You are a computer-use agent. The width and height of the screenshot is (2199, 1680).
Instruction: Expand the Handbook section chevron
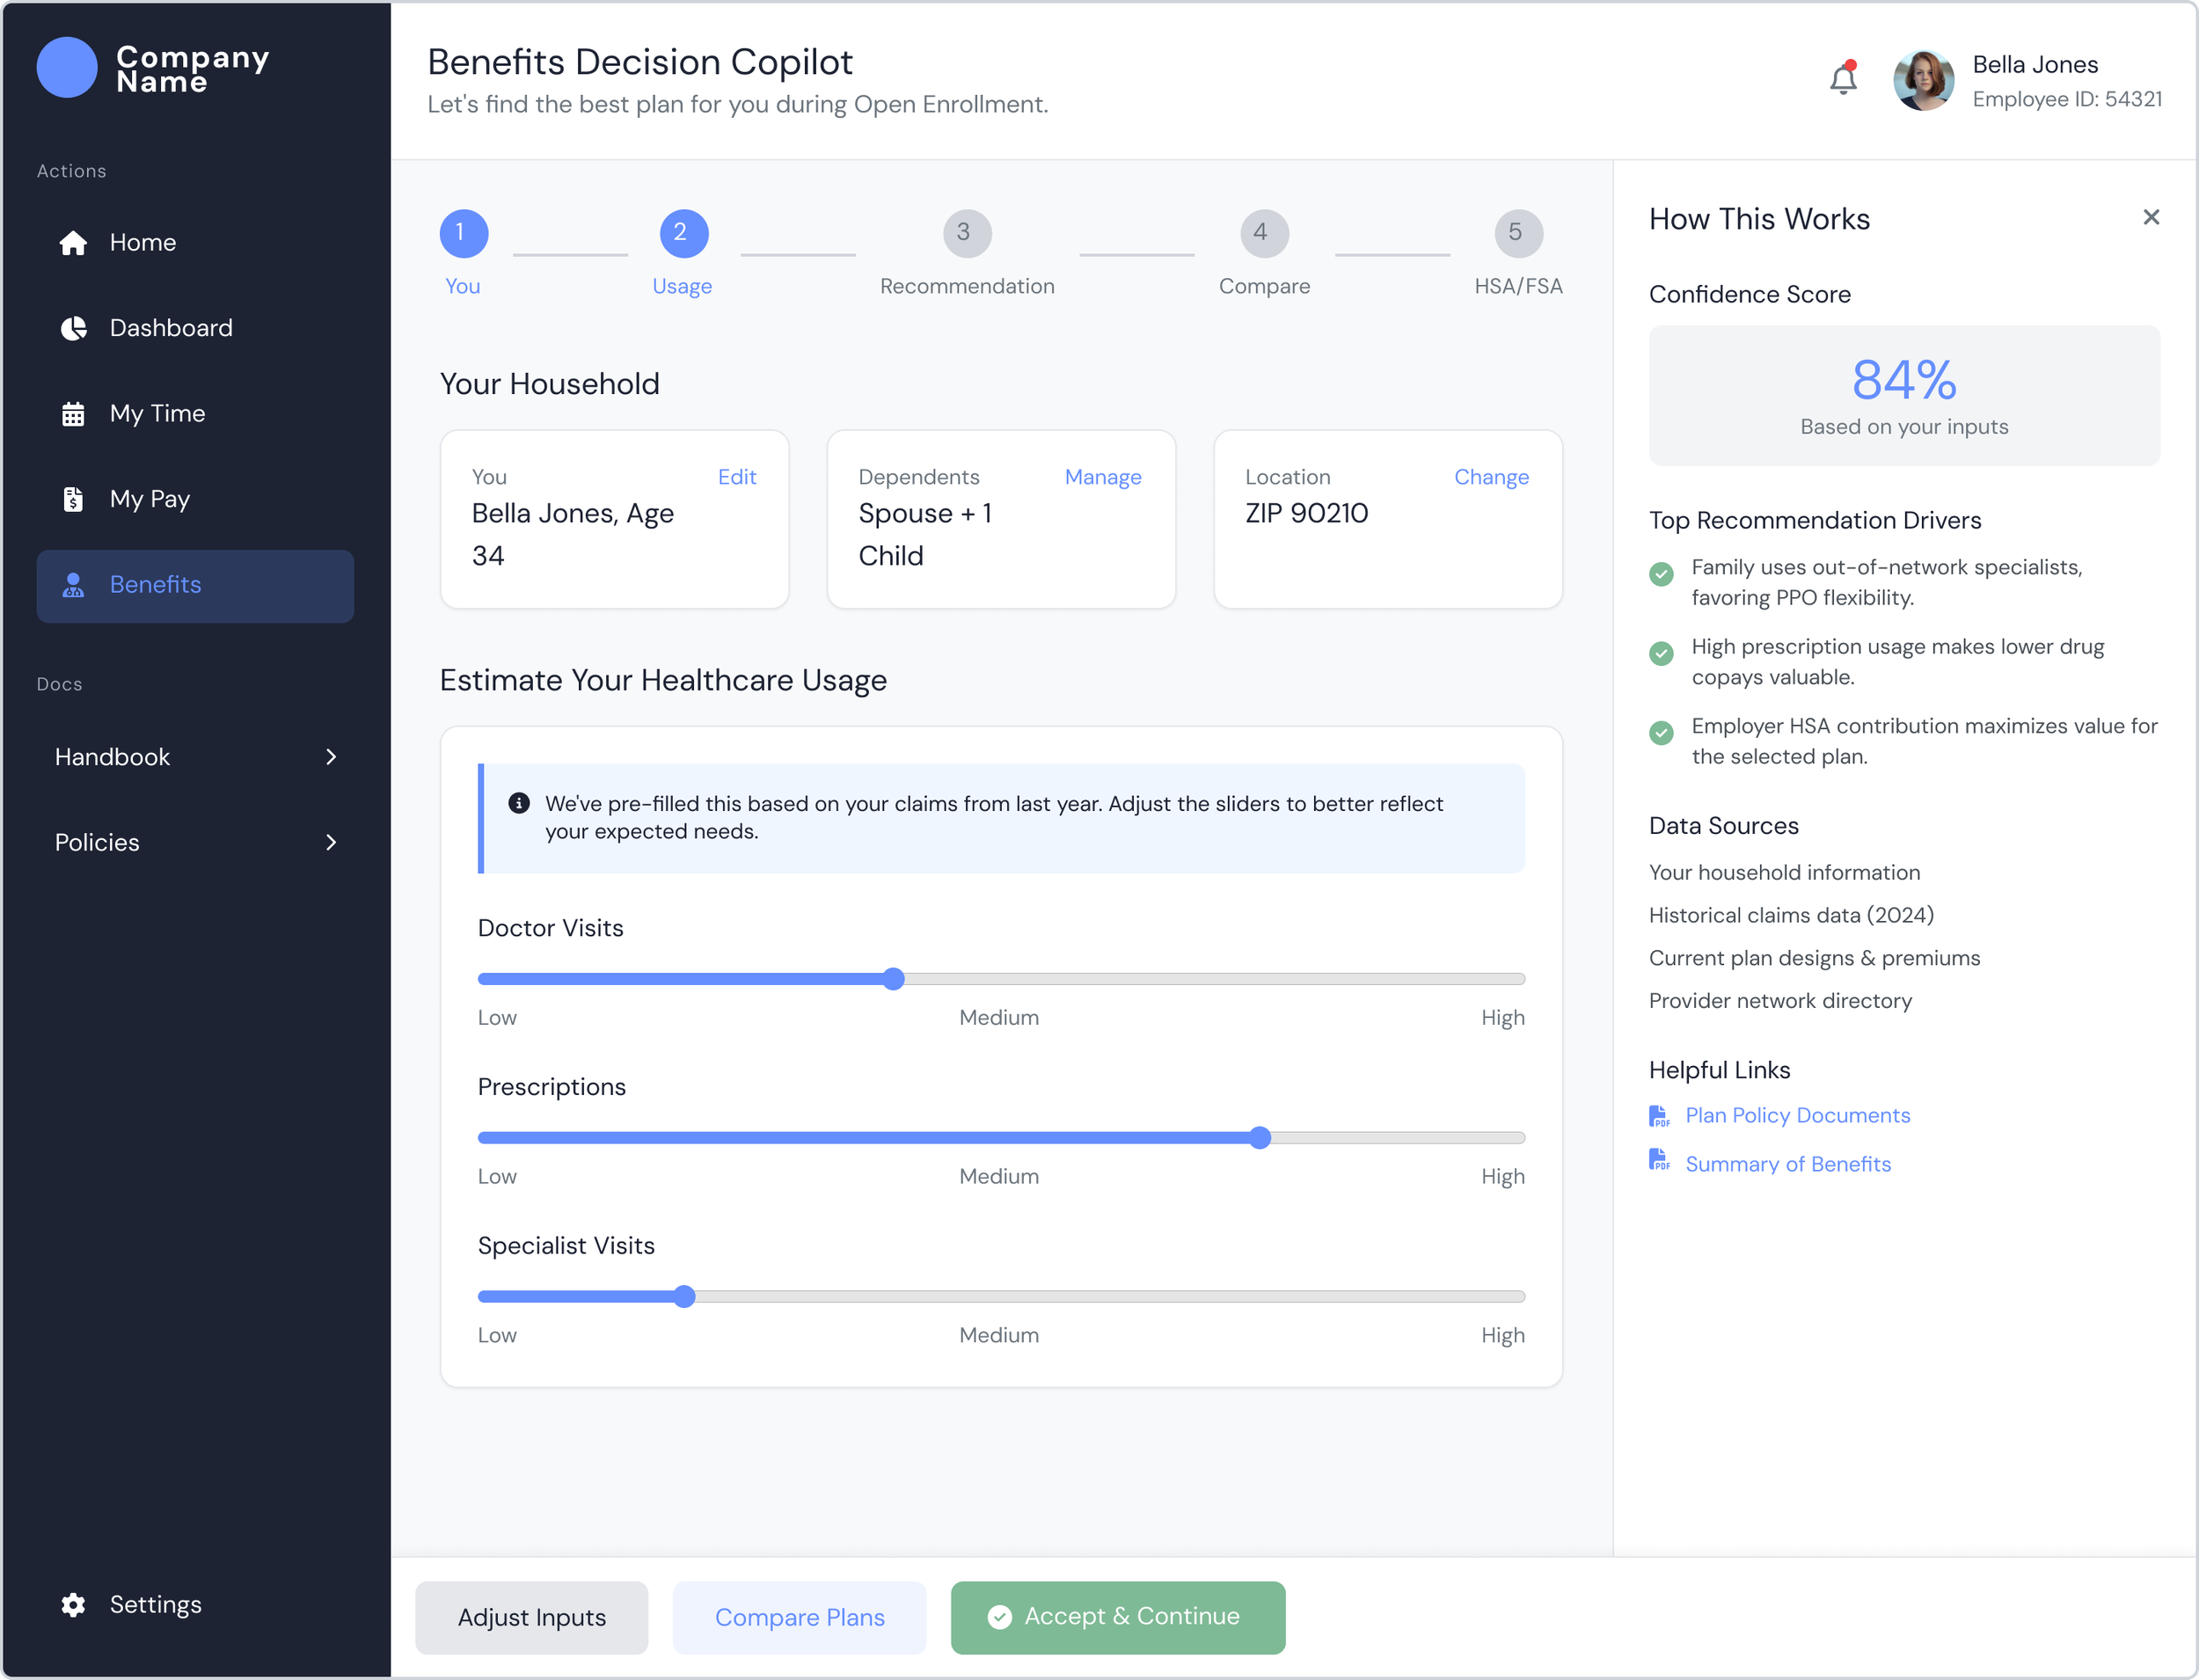[331, 757]
